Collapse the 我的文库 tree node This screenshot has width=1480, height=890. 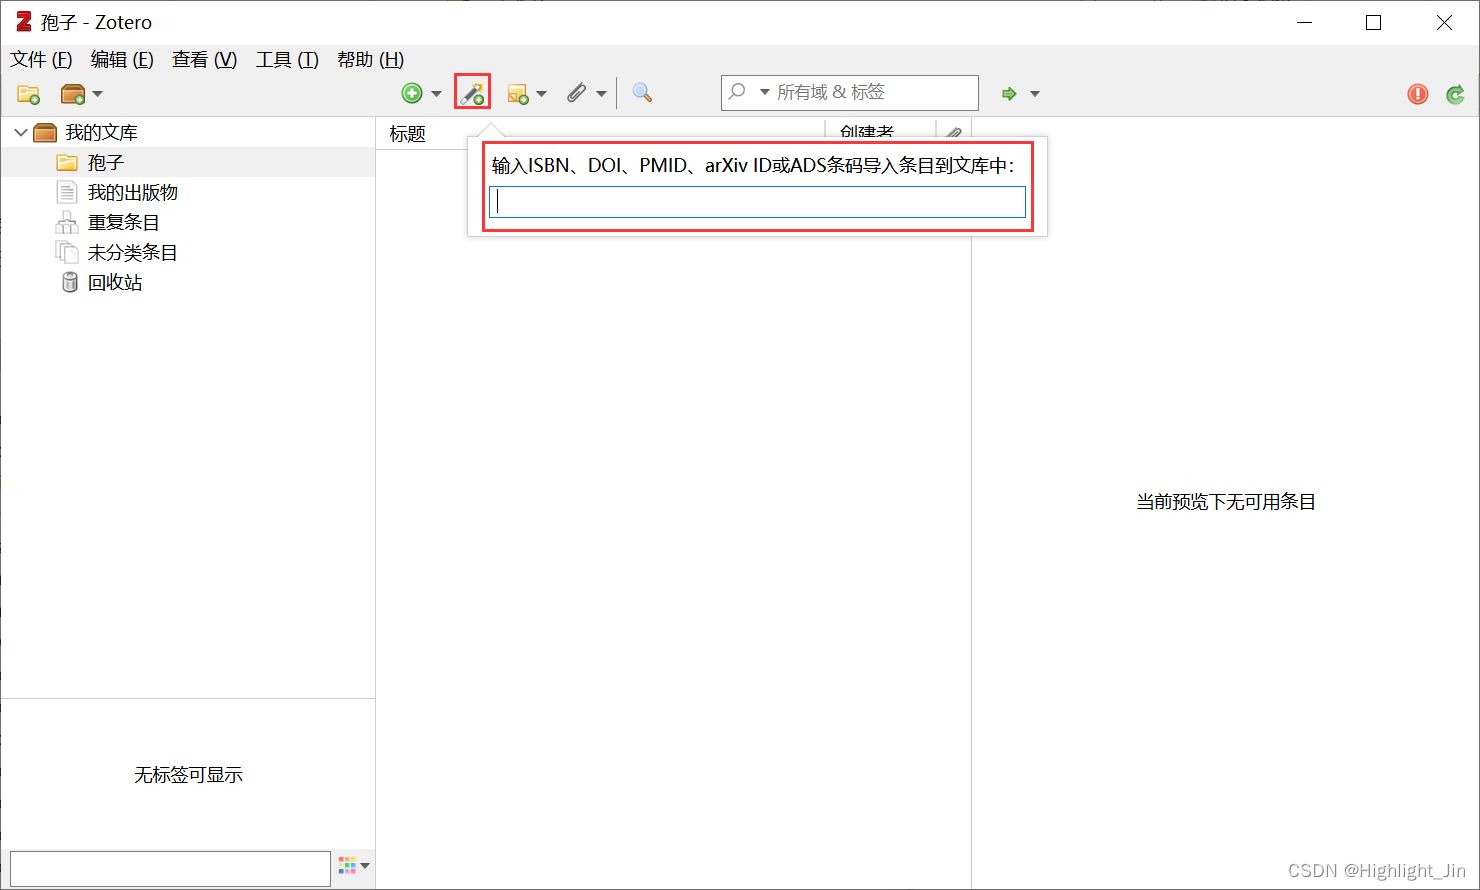point(20,133)
